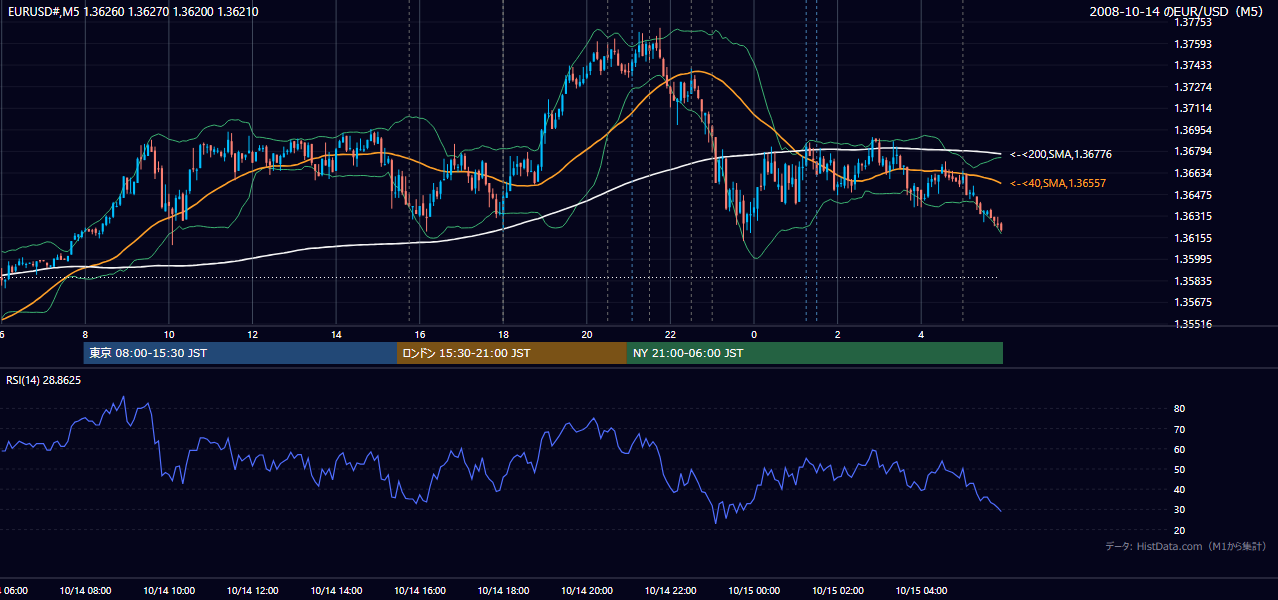The image size is (1278, 600).
Task: Click the 10/14 22:00 time label
Action: (670, 591)
